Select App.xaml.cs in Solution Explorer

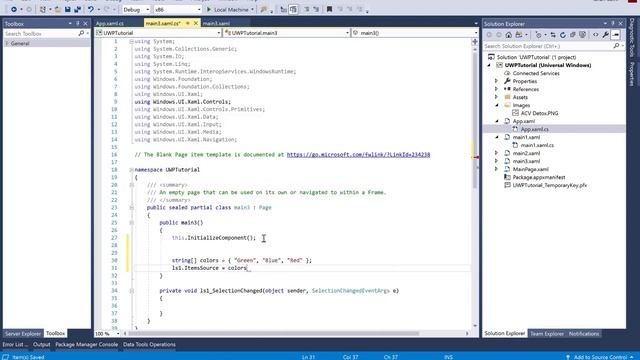534,129
